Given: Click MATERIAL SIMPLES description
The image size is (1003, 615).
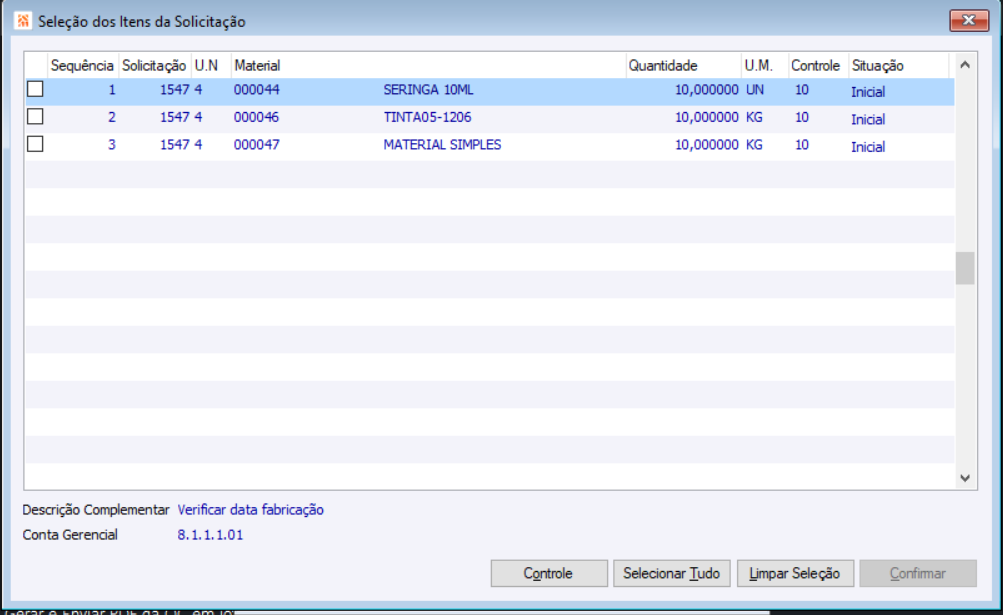Looking at the screenshot, I should [x=442, y=145].
